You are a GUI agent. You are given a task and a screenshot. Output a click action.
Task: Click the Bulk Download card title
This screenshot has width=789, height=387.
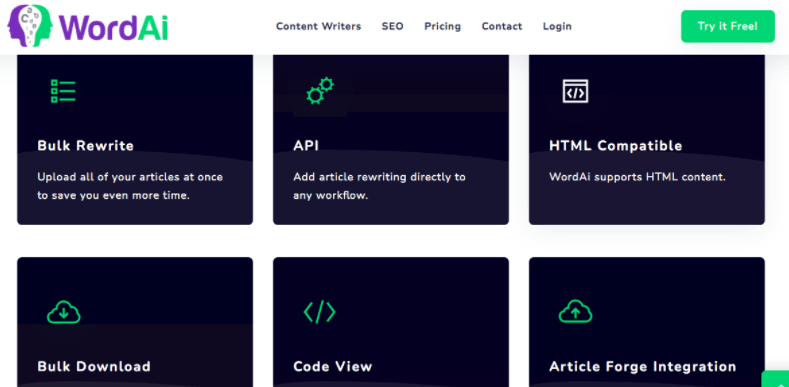(x=94, y=366)
